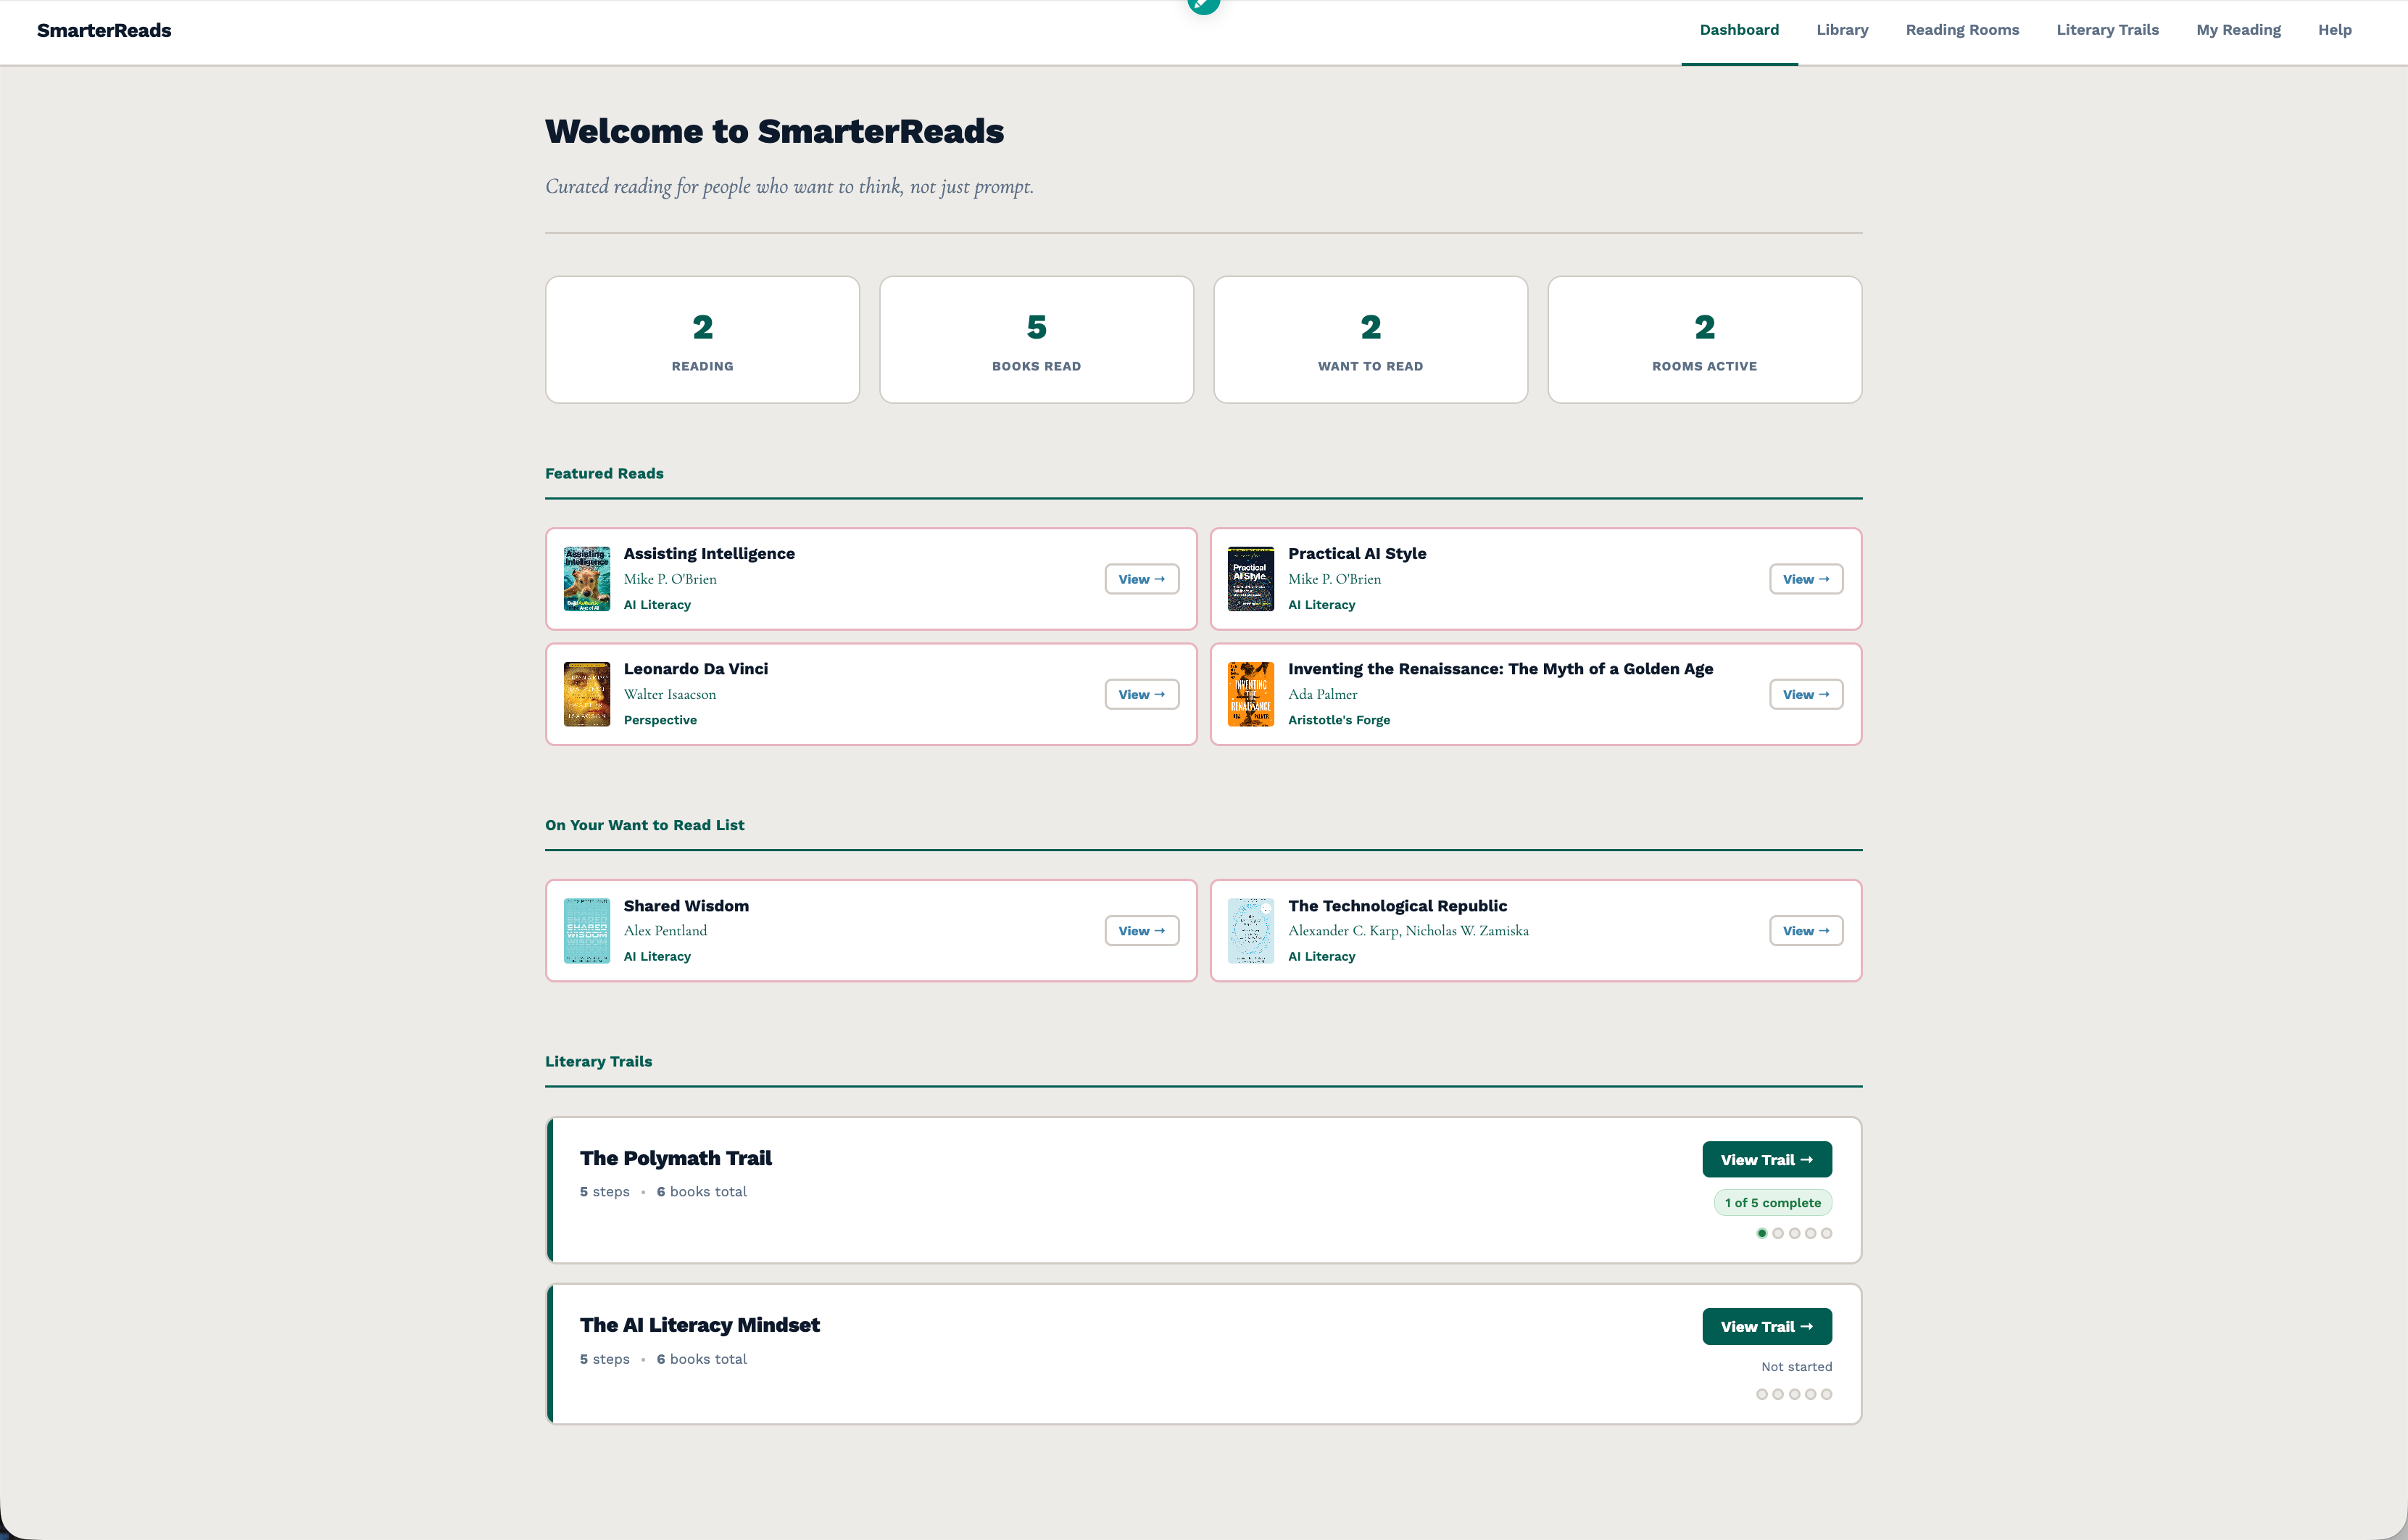2408x1540 pixels.
Task: Click the 'Not started' status text
Action: tap(1796, 1367)
